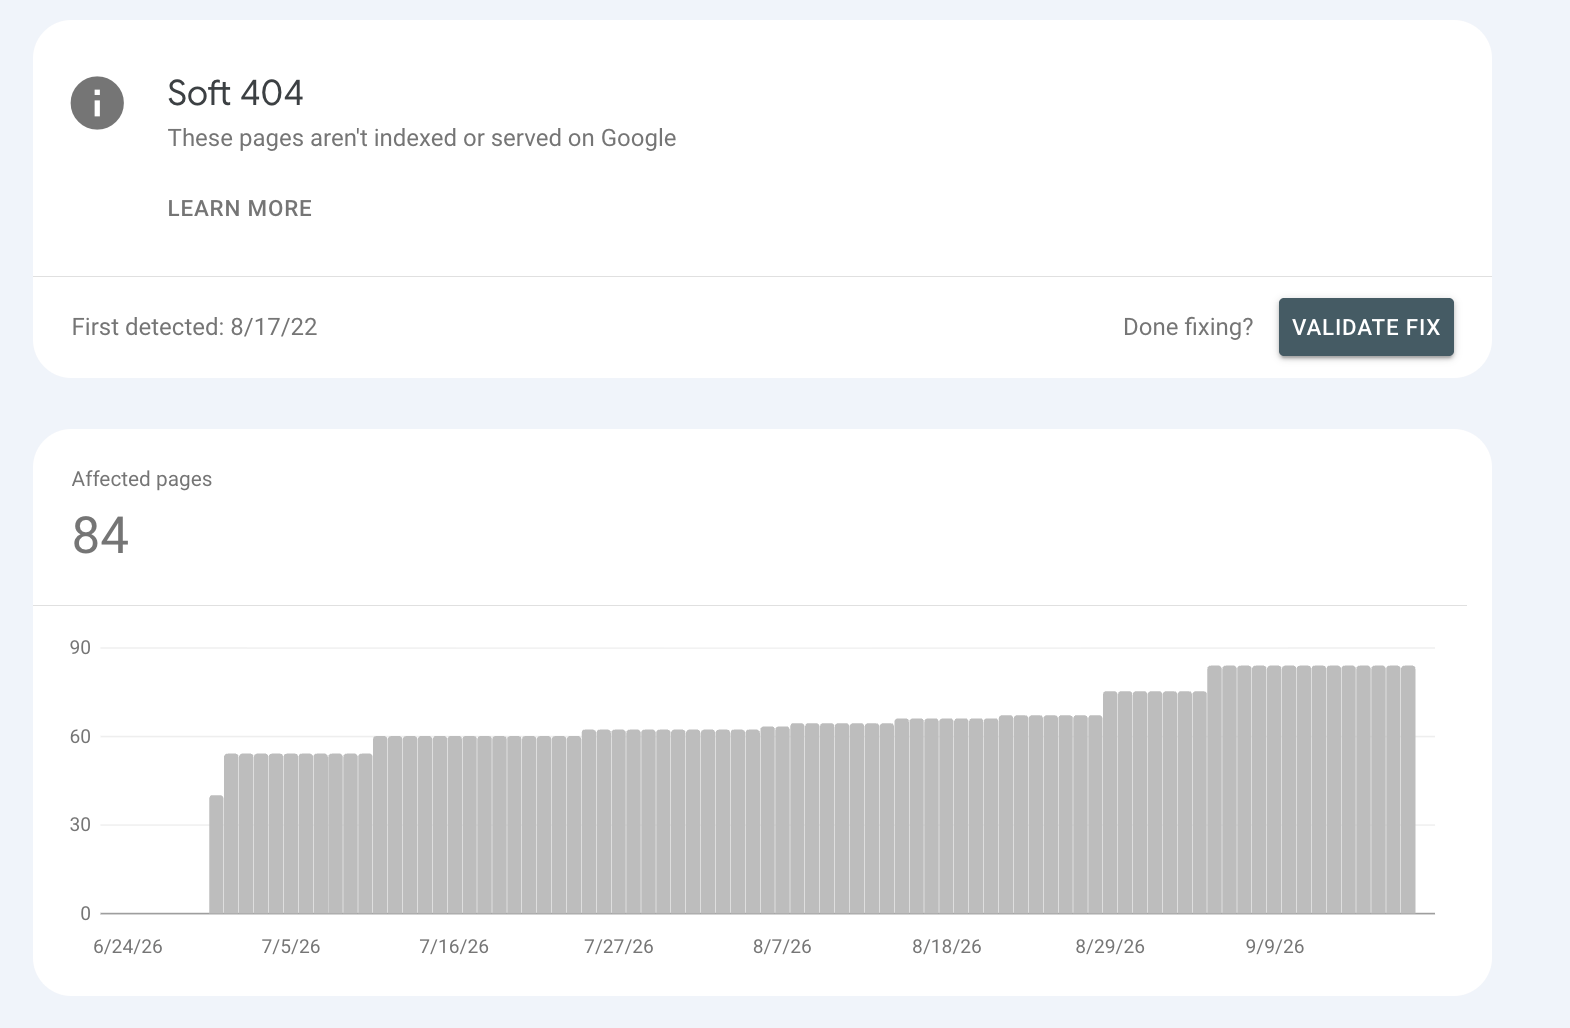Click the 30 y-axis label
Image resolution: width=1570 pixels, height=1028 pixels.
[80, 825]
